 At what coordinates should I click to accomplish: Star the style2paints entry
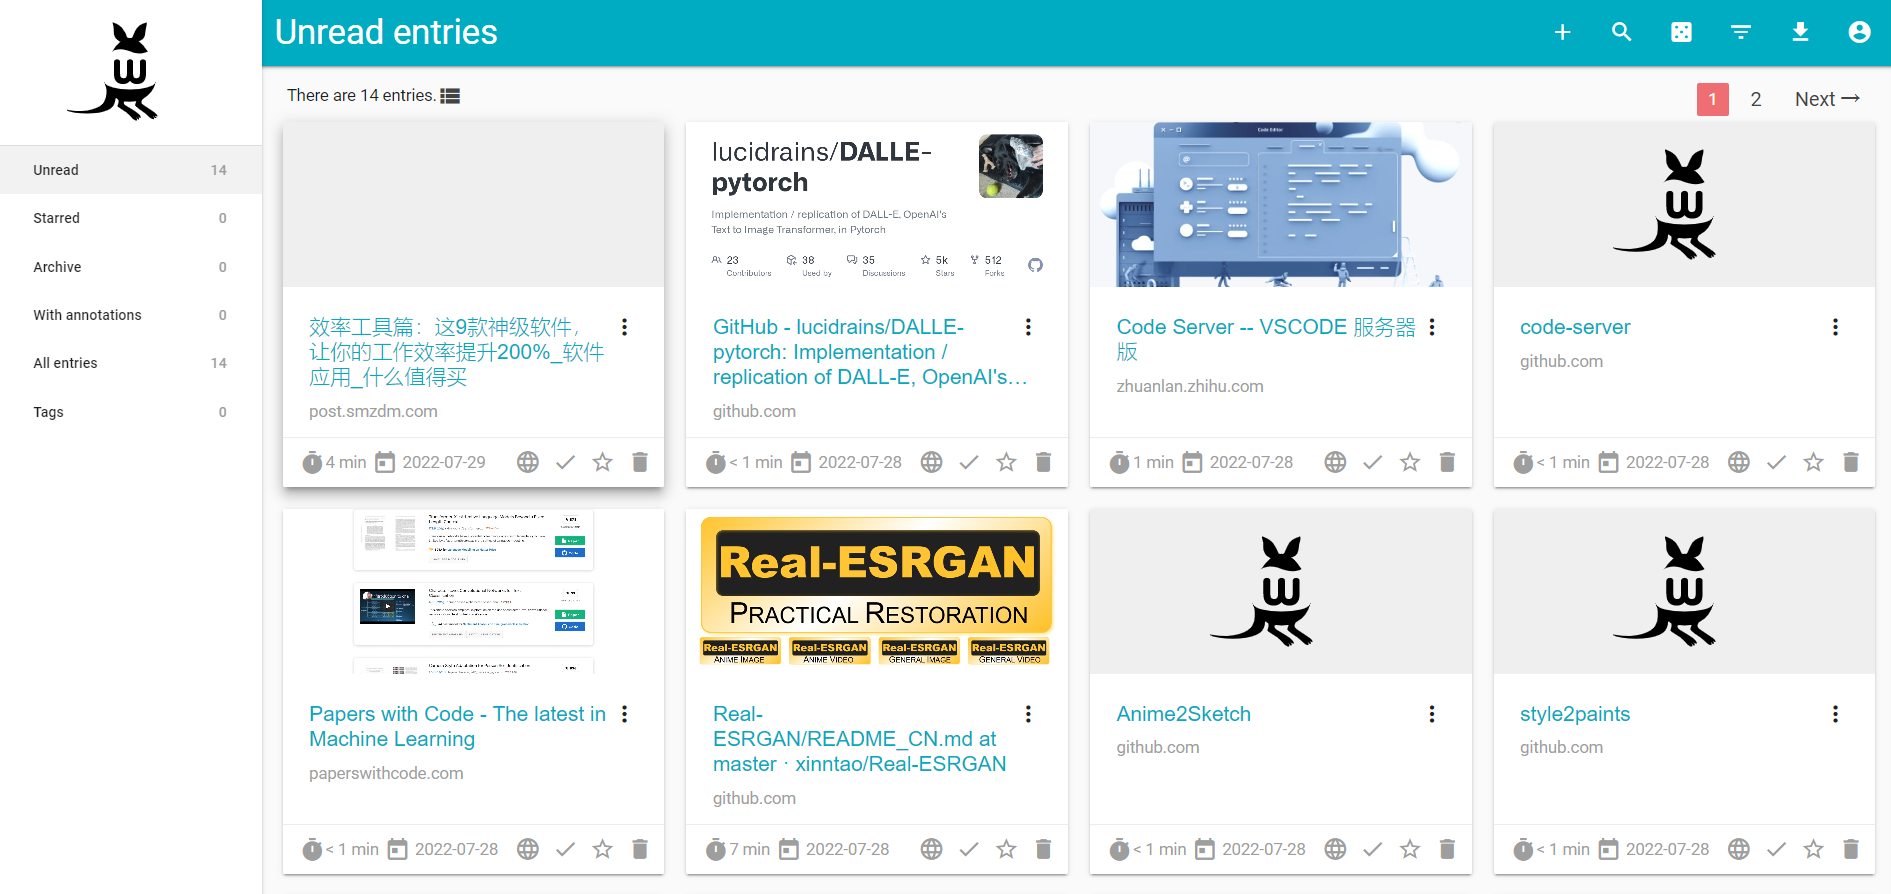[x=1813, y=849]
